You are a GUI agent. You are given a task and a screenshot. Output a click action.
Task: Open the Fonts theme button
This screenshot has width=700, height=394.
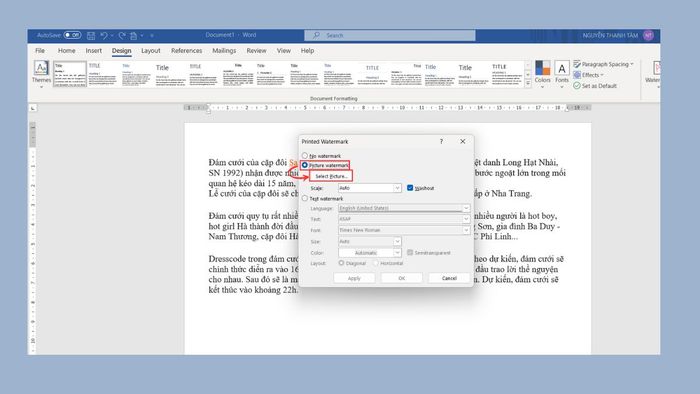pyautogui.click(x=562, y=74)
